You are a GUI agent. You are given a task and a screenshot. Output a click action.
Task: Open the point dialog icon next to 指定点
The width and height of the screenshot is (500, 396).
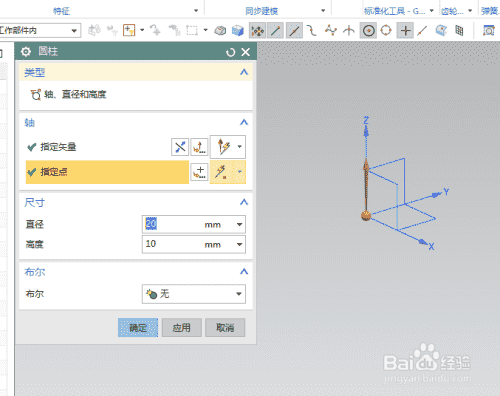(199, 172)
